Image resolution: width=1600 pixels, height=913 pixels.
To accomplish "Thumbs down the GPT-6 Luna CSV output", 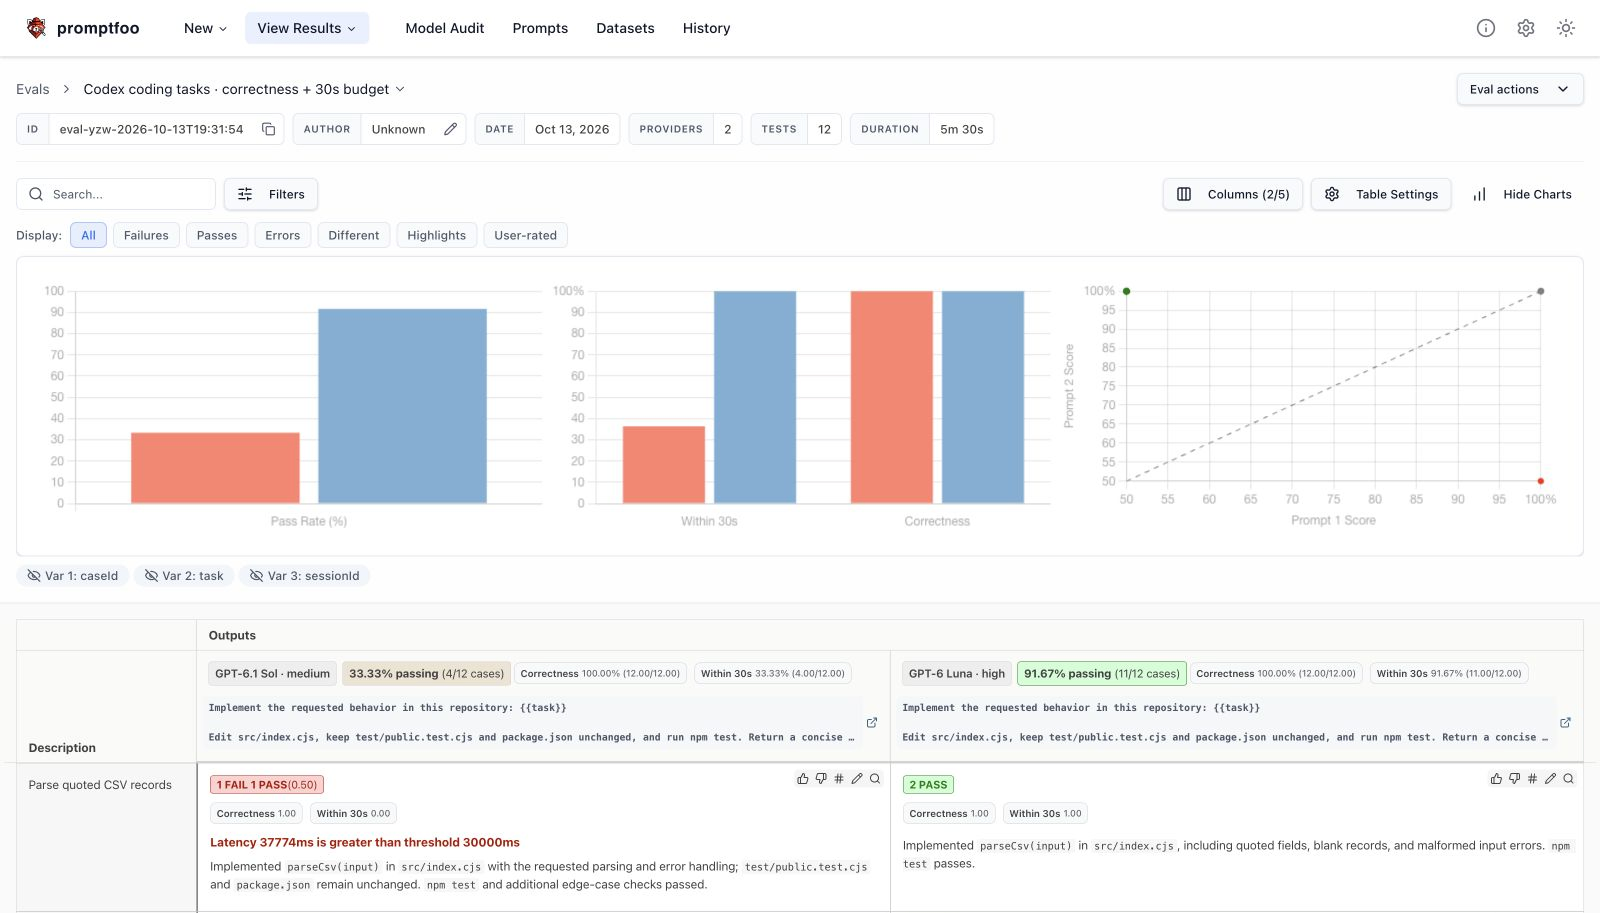I will click(1514, 778).
